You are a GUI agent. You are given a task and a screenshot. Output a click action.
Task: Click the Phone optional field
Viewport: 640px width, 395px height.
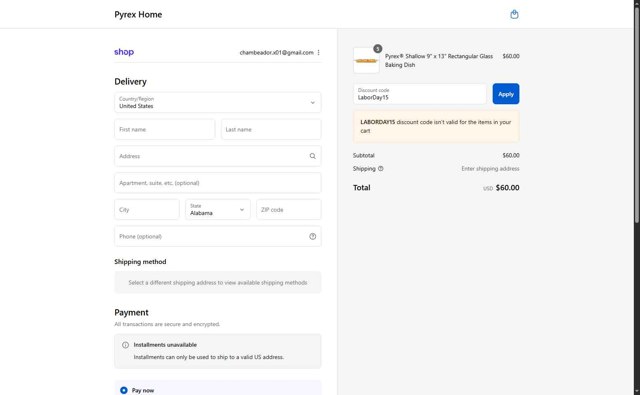pyautogui.click(x=218, y=236)
